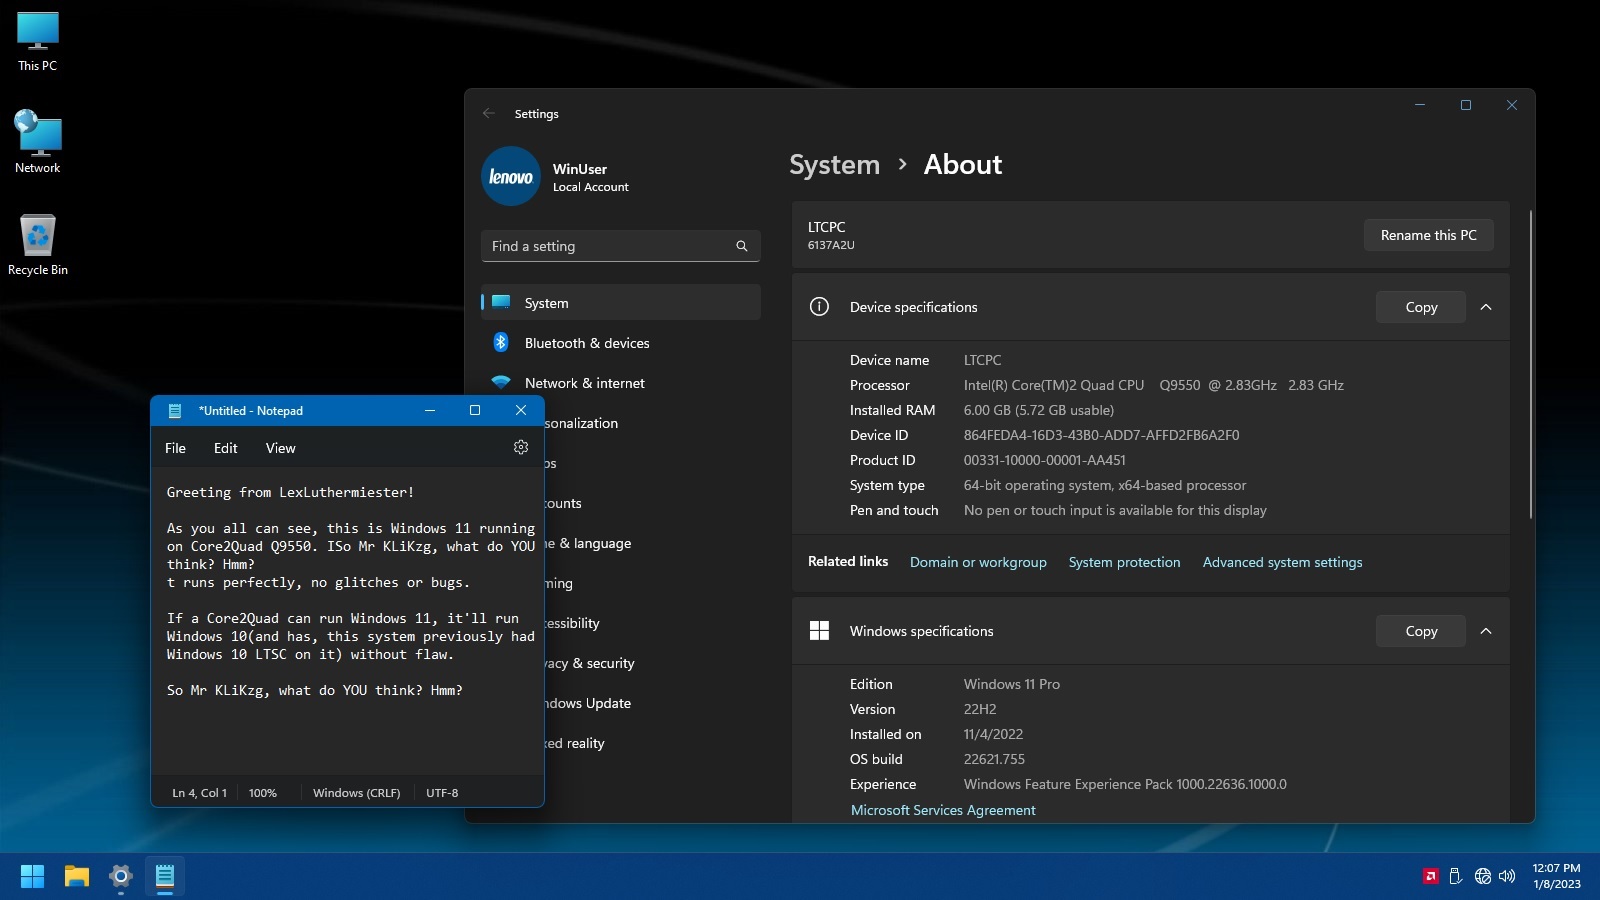Click UTF-8 encoding in Notepad status bar
This screenshot has width=1600, height=900.
tap(442, 793)
